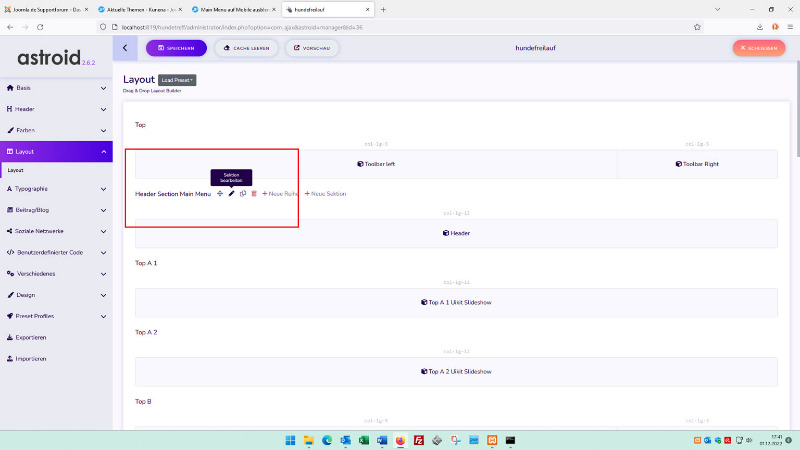The image size is (800, 450).
Task: Select the Toolbar Right layout block
Action: point(697,164)
